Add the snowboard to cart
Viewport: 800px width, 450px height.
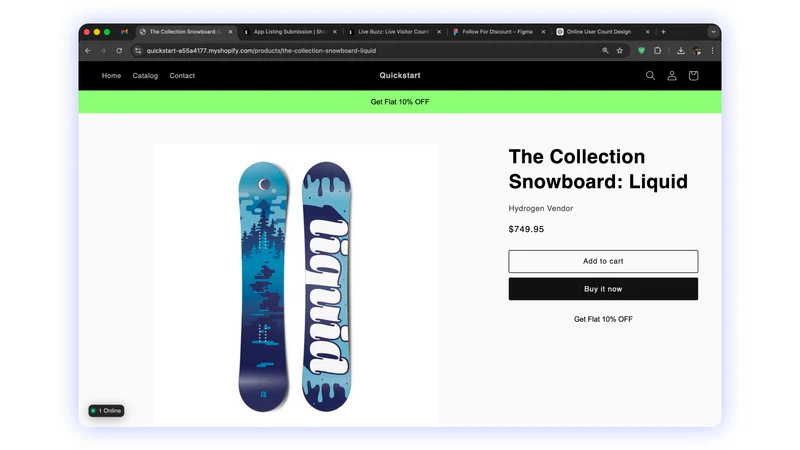point(603,261)
